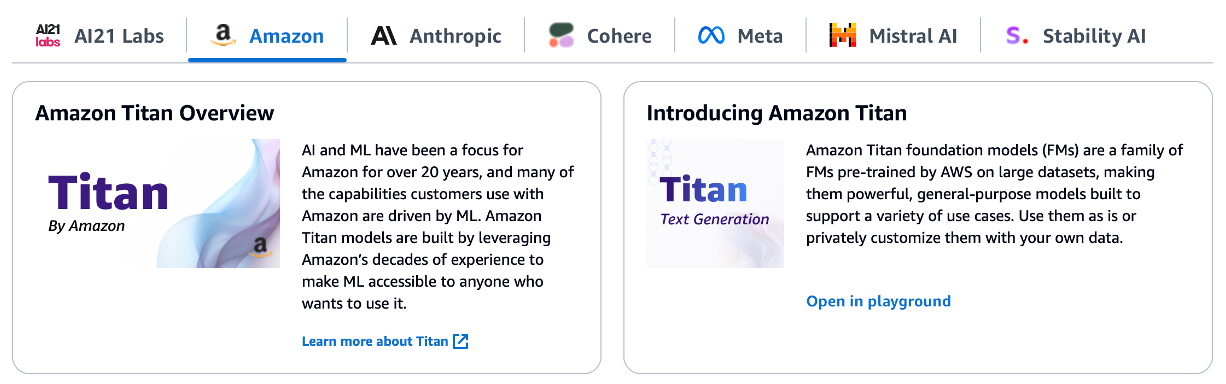The image size is (1226, 384).
Task: Open the Cohere tab
Action: (x=600, y=36)
